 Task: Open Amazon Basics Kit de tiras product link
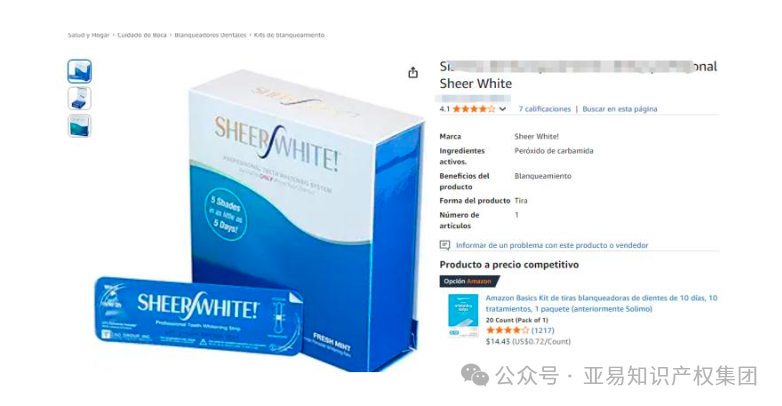601,303
